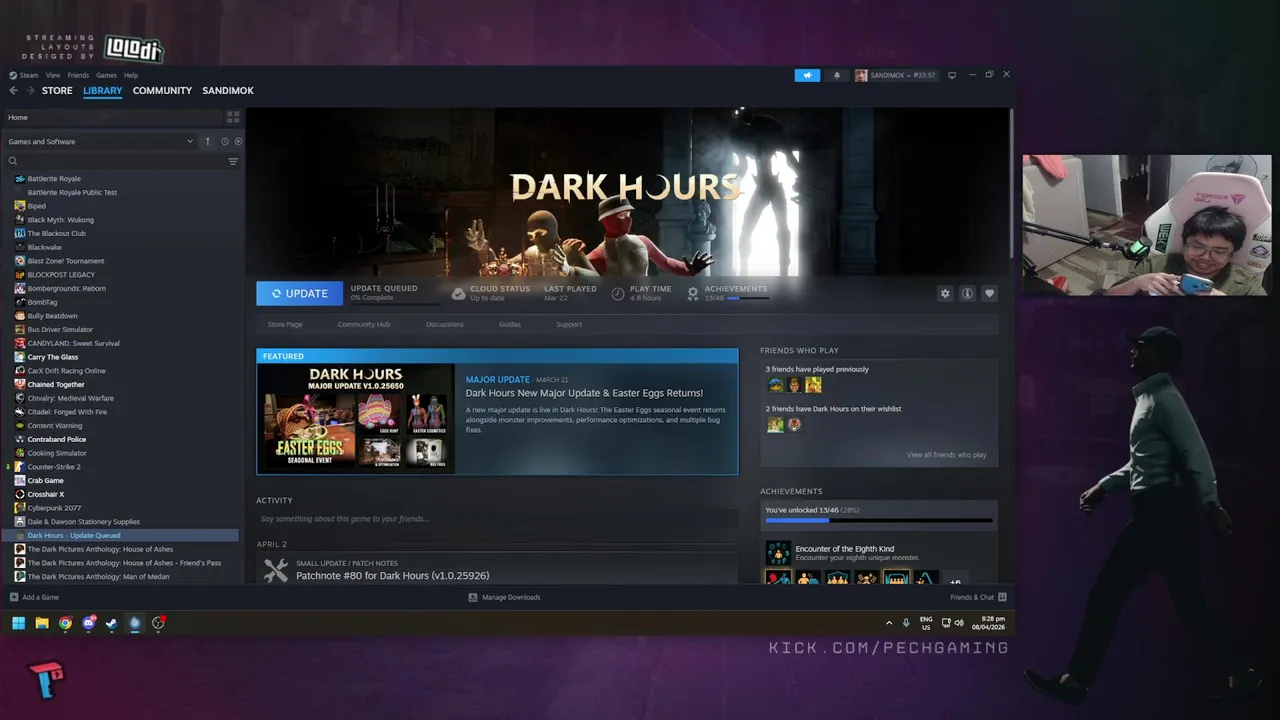View all friends who play
This screenshot has width=1280, height=720.
(946, 455)
